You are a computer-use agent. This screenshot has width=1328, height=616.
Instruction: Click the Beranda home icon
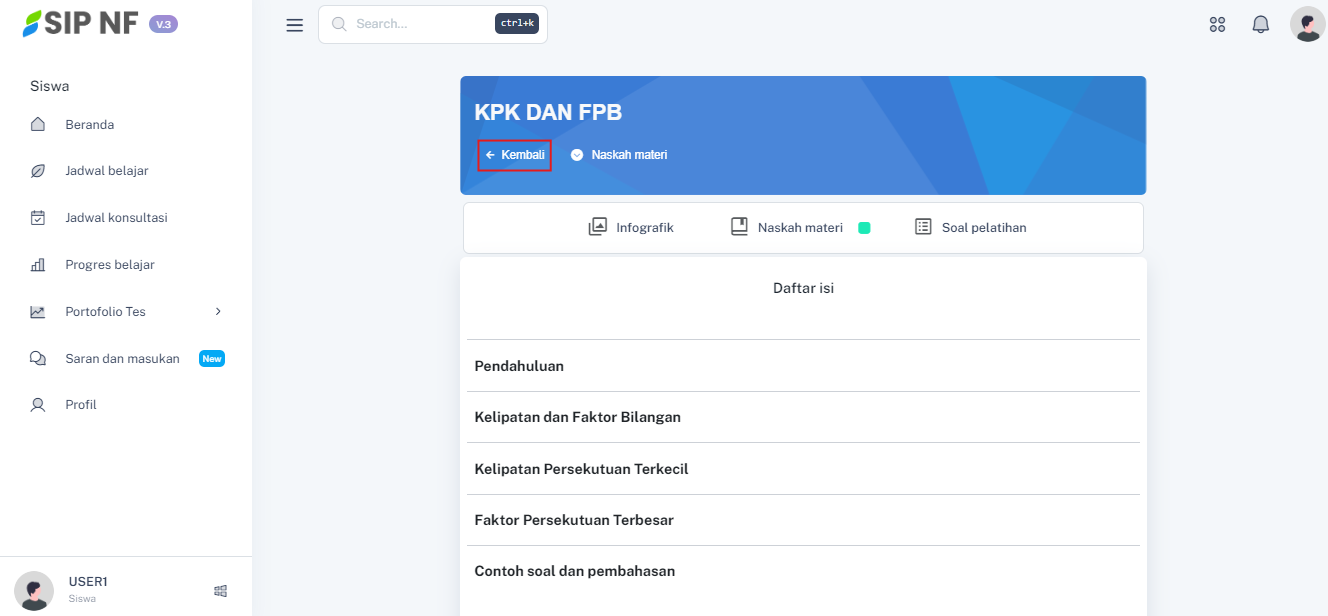(x=38, y=125)
